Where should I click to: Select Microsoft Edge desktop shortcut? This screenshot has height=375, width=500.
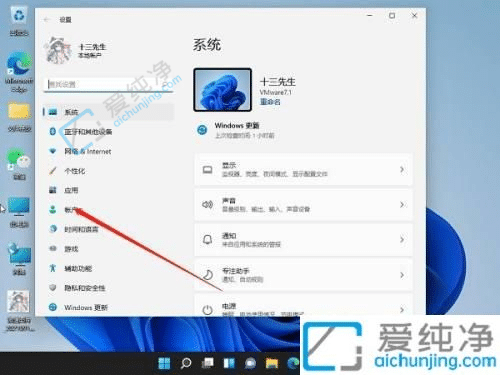point(19,72)
